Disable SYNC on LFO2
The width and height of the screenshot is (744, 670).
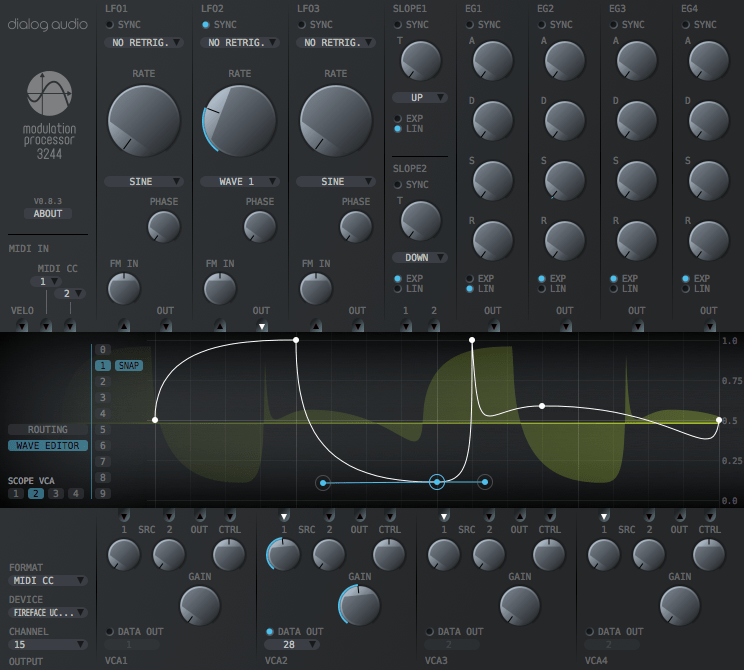(205, 25)
